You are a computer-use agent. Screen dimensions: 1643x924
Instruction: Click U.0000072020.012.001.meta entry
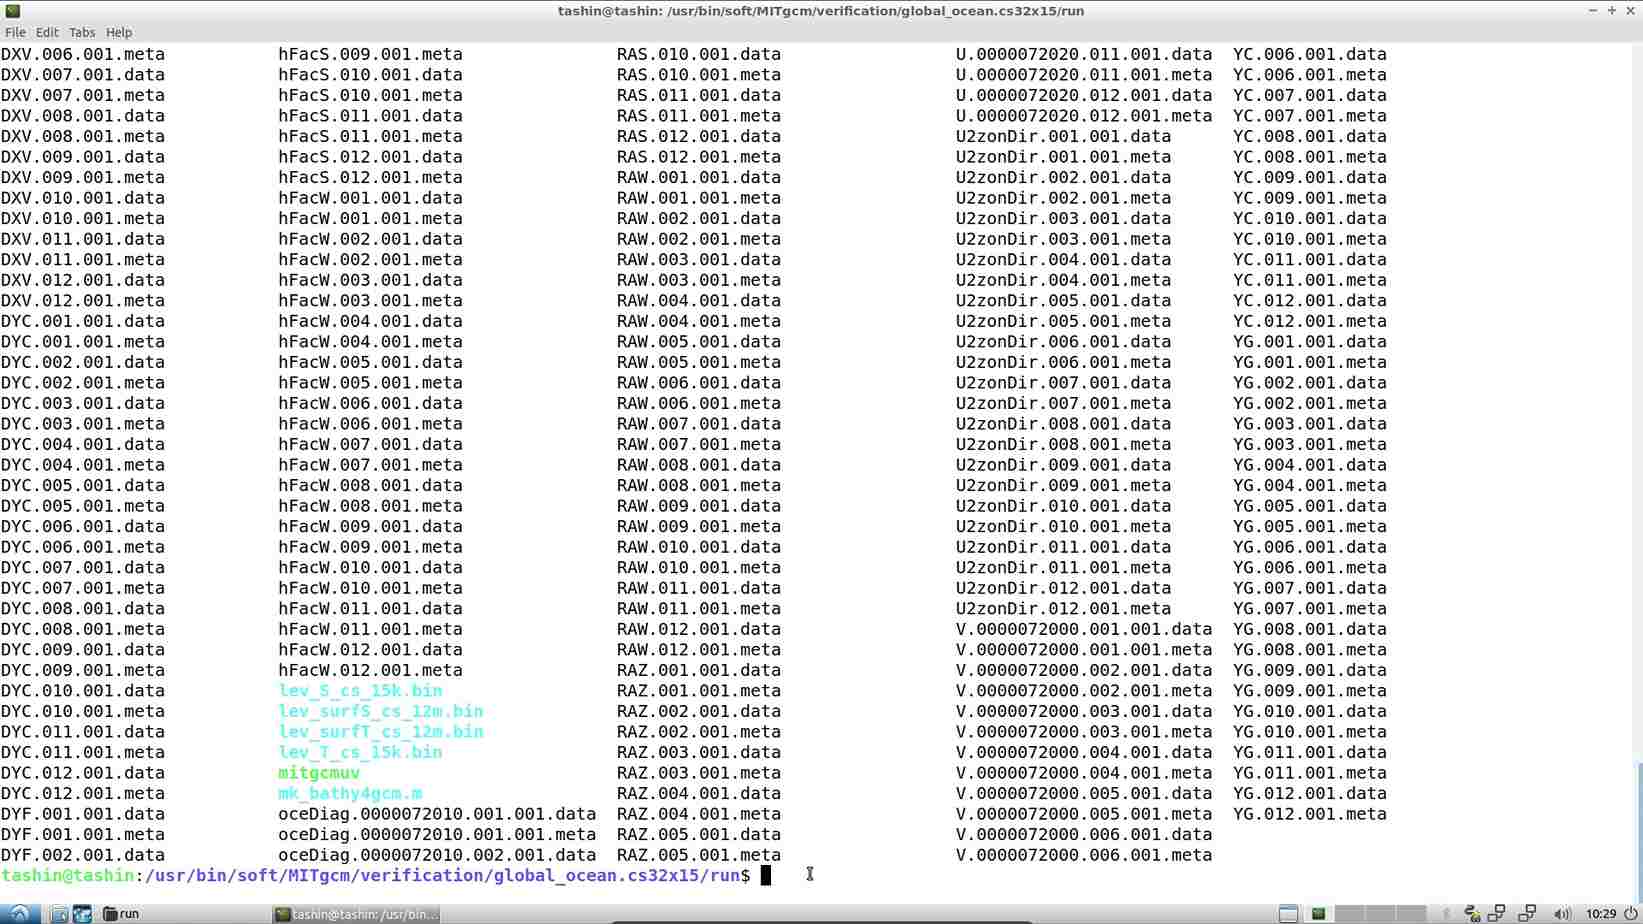pos(1084,116)
